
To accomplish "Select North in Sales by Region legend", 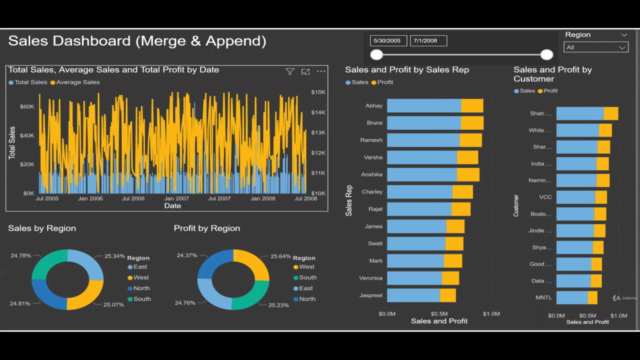I will click(139, 288).
